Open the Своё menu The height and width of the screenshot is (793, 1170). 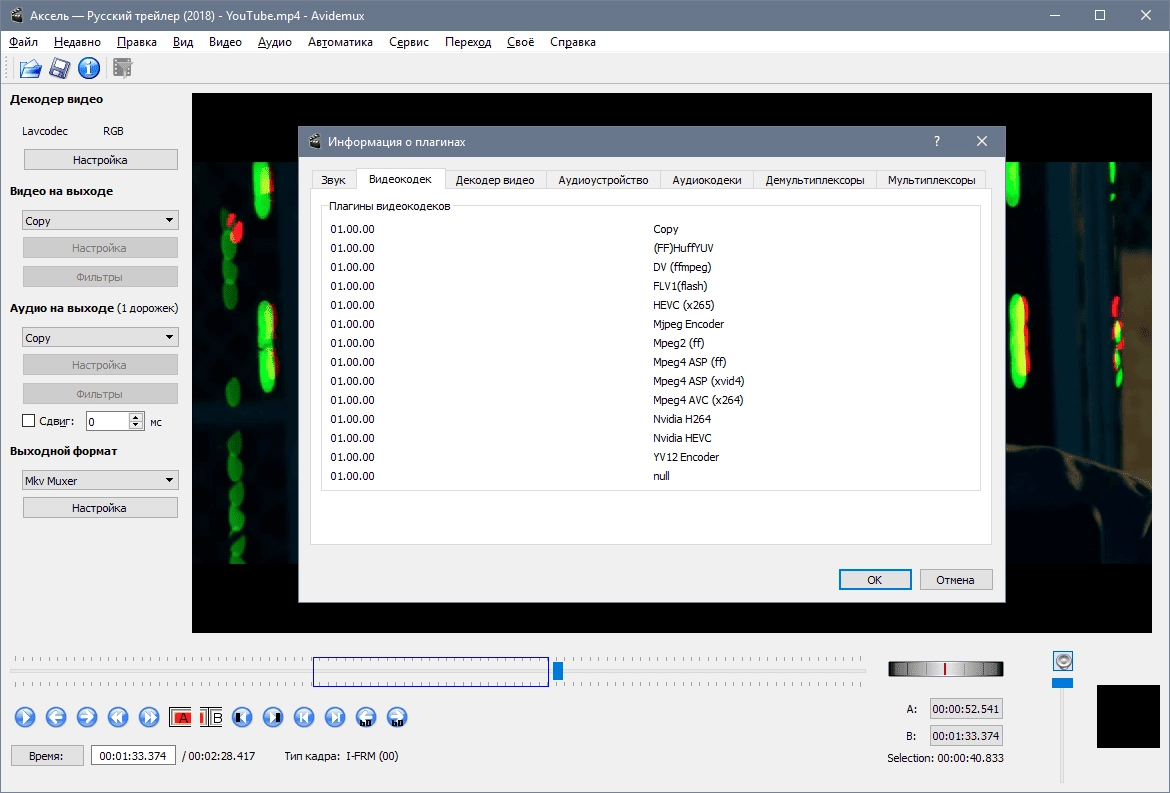(520, 42)
